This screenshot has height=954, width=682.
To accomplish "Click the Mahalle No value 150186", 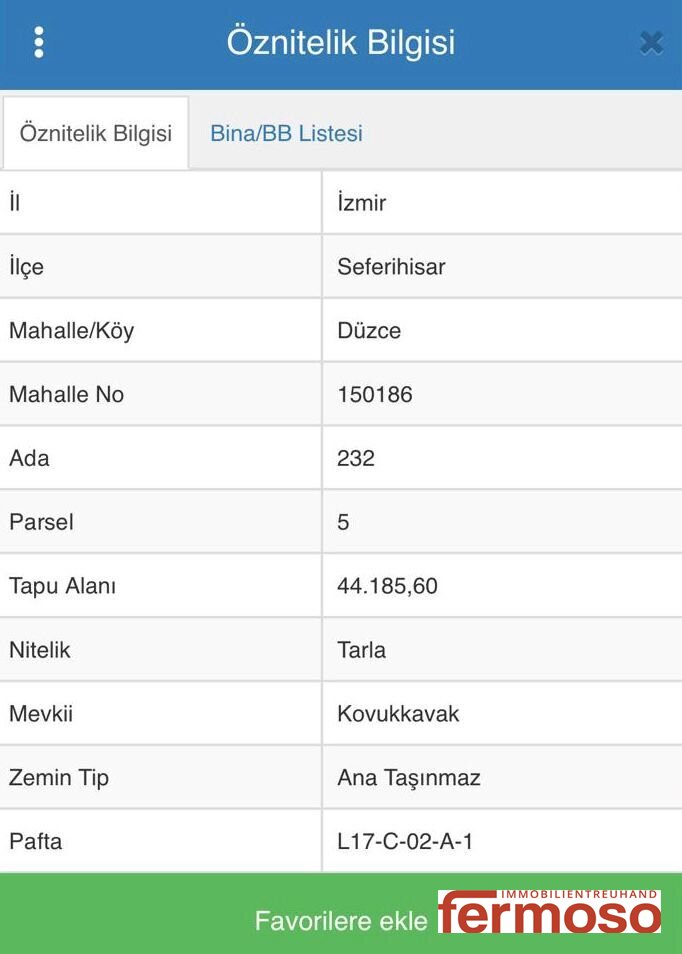I will pos(375,395).
